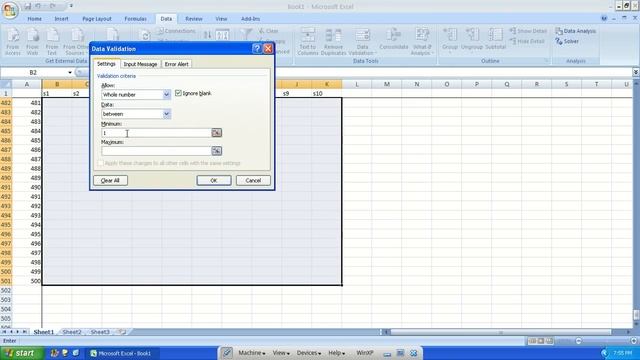Check Apply these changes to all cells
The height and width of the screenshot is (360, 640).
100,163
